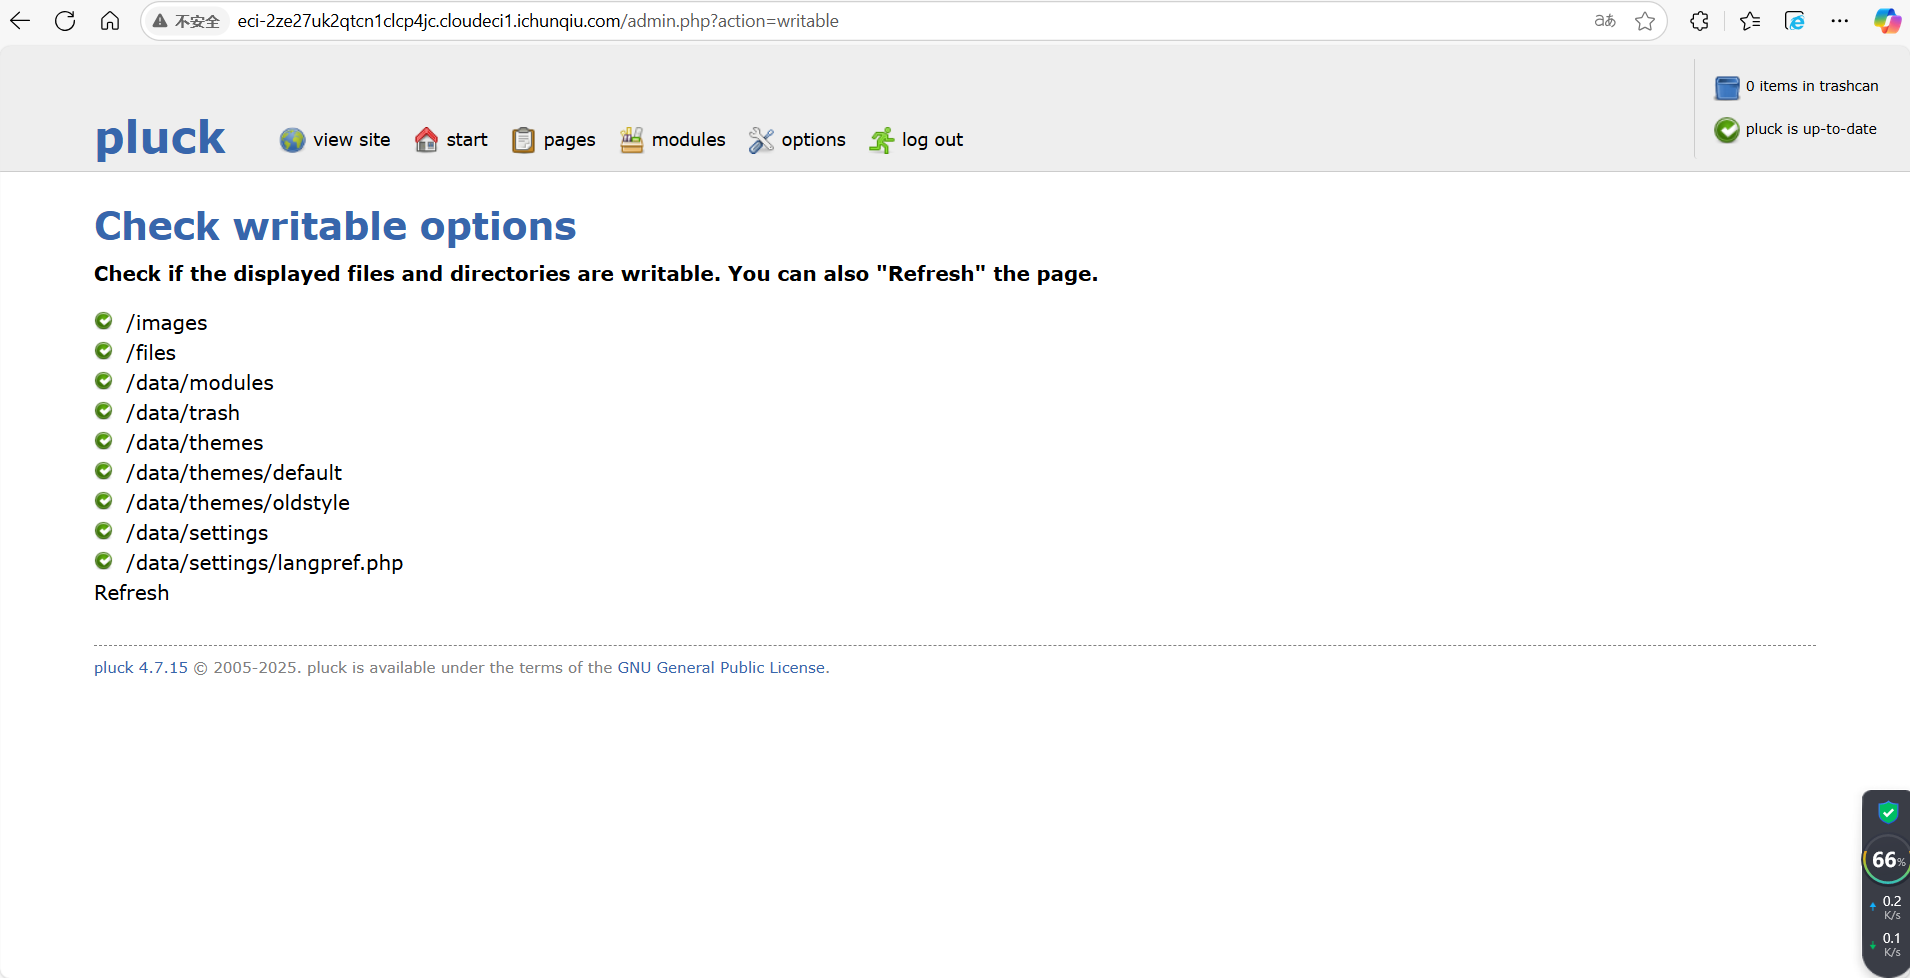Screen dimensions: 1910x978
Task: Click the trashcan icon
Action: click(x=1727, y=88)
